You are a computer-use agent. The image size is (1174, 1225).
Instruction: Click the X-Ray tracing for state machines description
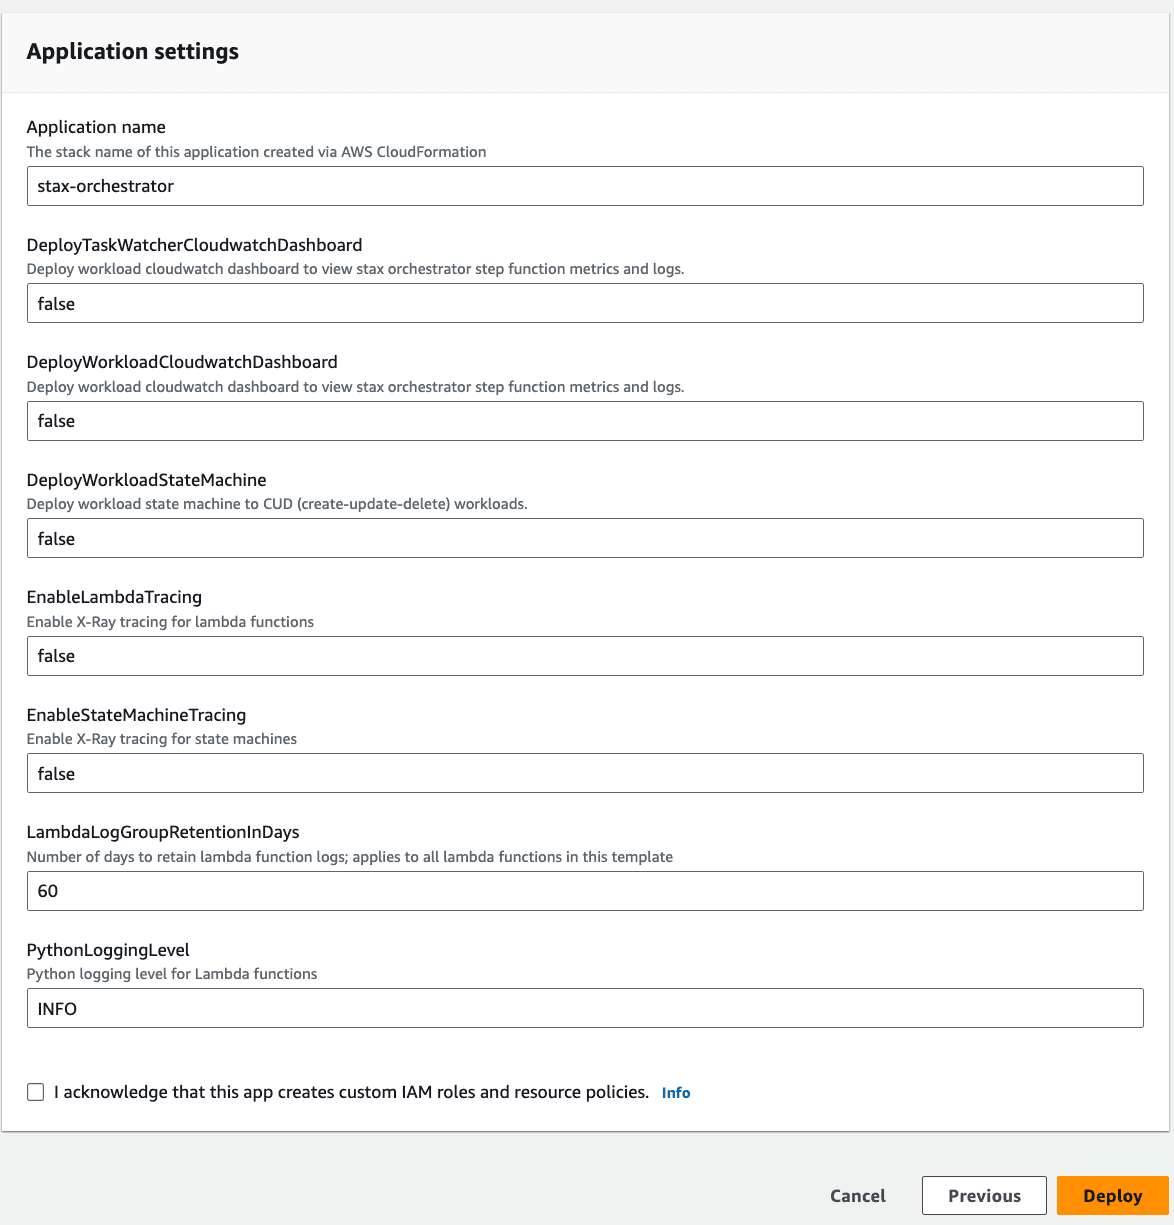(x=162, y=739)
